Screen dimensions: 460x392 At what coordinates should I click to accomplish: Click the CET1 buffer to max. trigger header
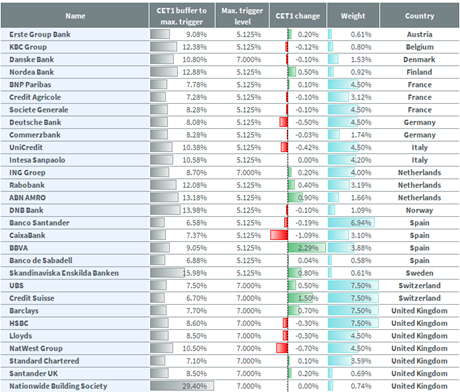pyautogui.click(x=182, y=16)
